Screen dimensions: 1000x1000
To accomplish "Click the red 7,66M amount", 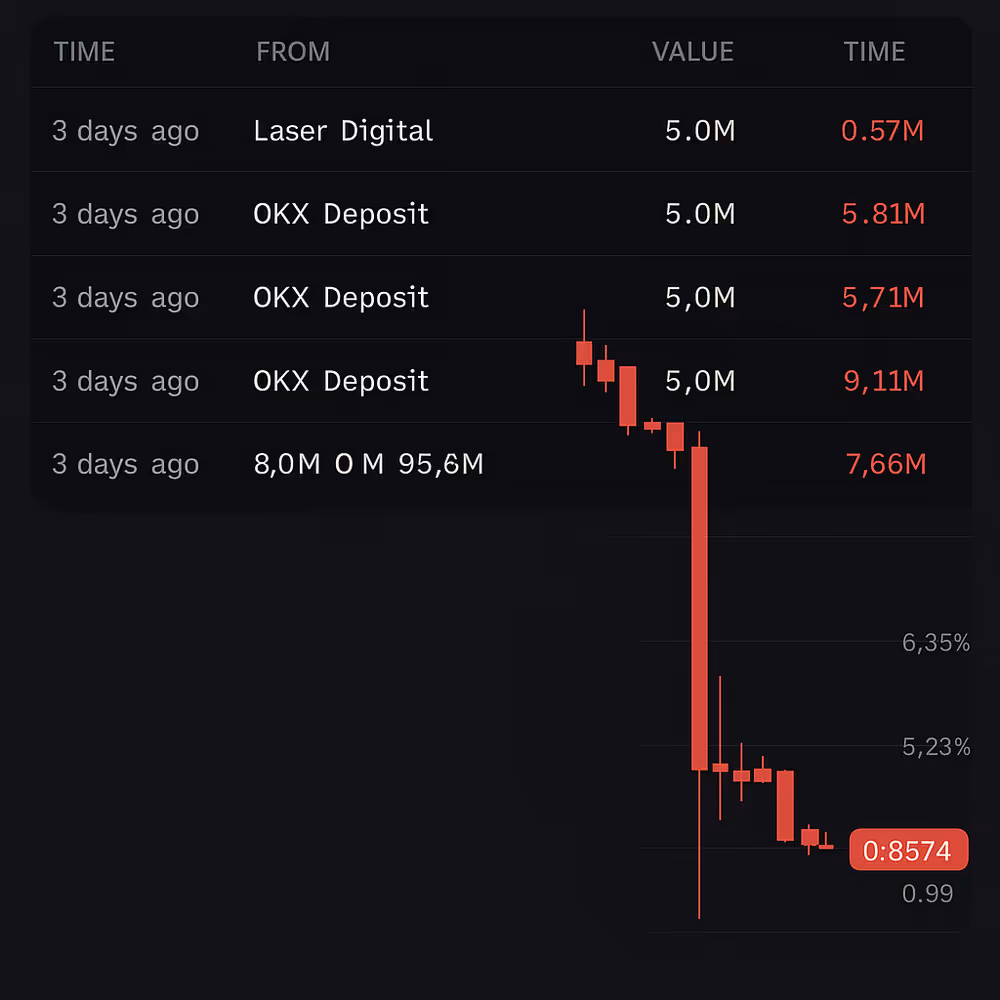I will coord(885,465).
